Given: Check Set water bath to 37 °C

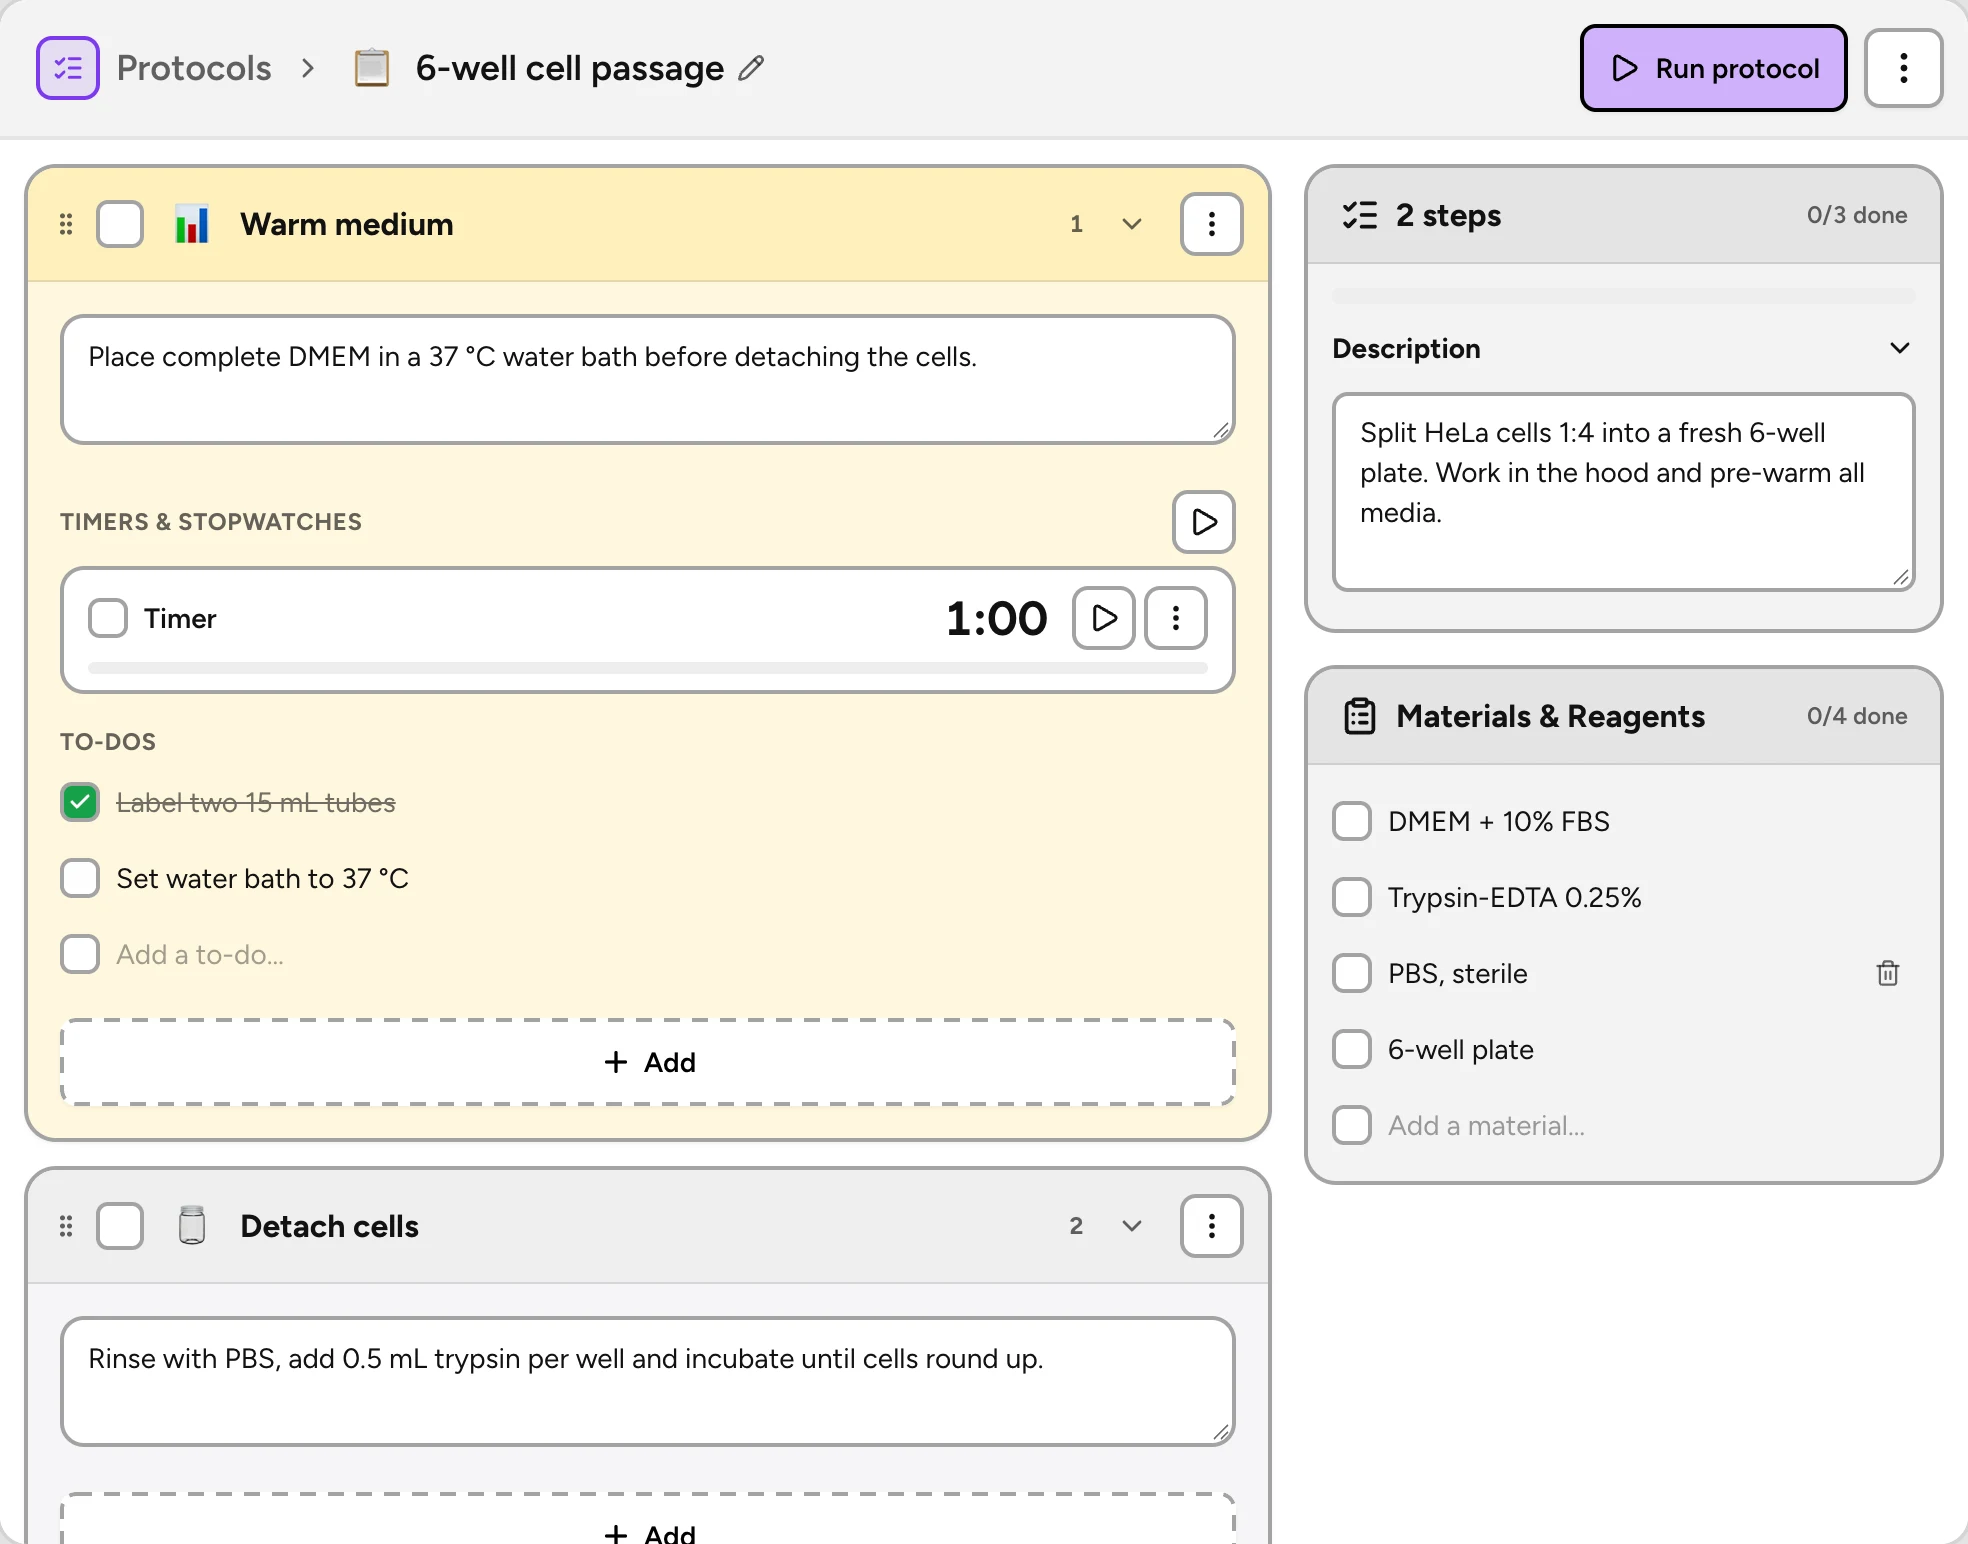Looking at the screenshot, I should pyautogui.click(x=80, y=878).
